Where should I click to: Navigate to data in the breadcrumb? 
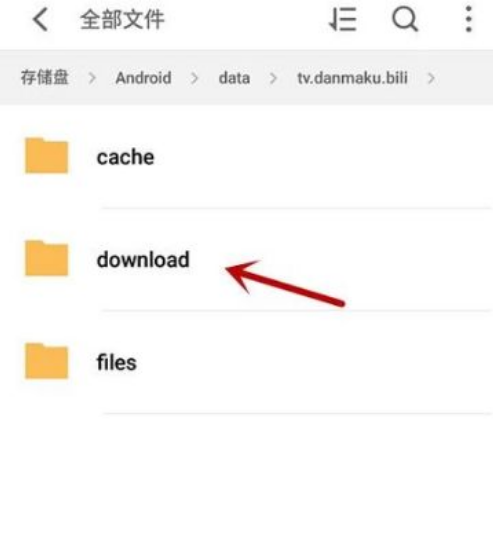pos(234,78)
